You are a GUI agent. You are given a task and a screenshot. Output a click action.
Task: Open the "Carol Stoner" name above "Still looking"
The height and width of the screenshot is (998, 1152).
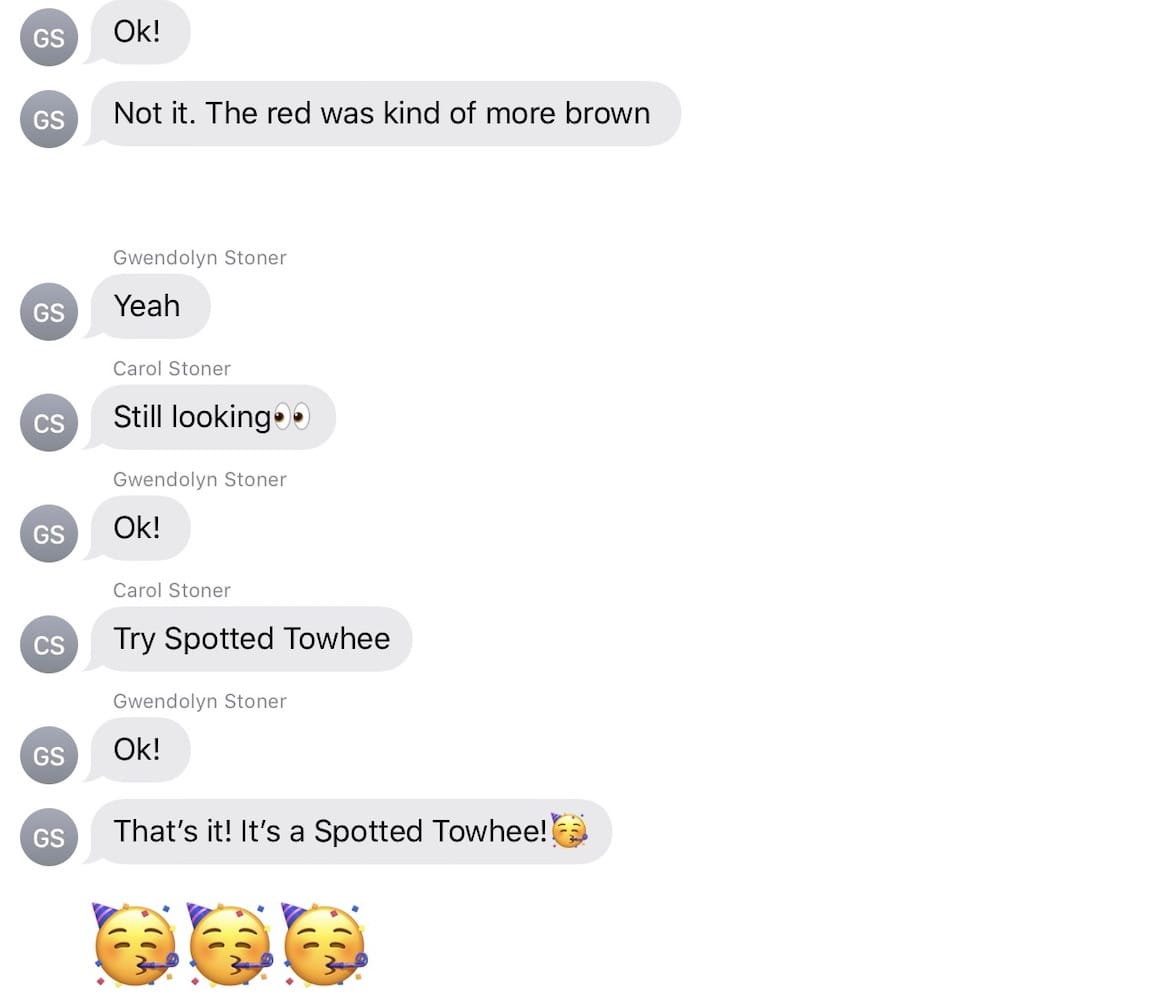click(172, 369)
